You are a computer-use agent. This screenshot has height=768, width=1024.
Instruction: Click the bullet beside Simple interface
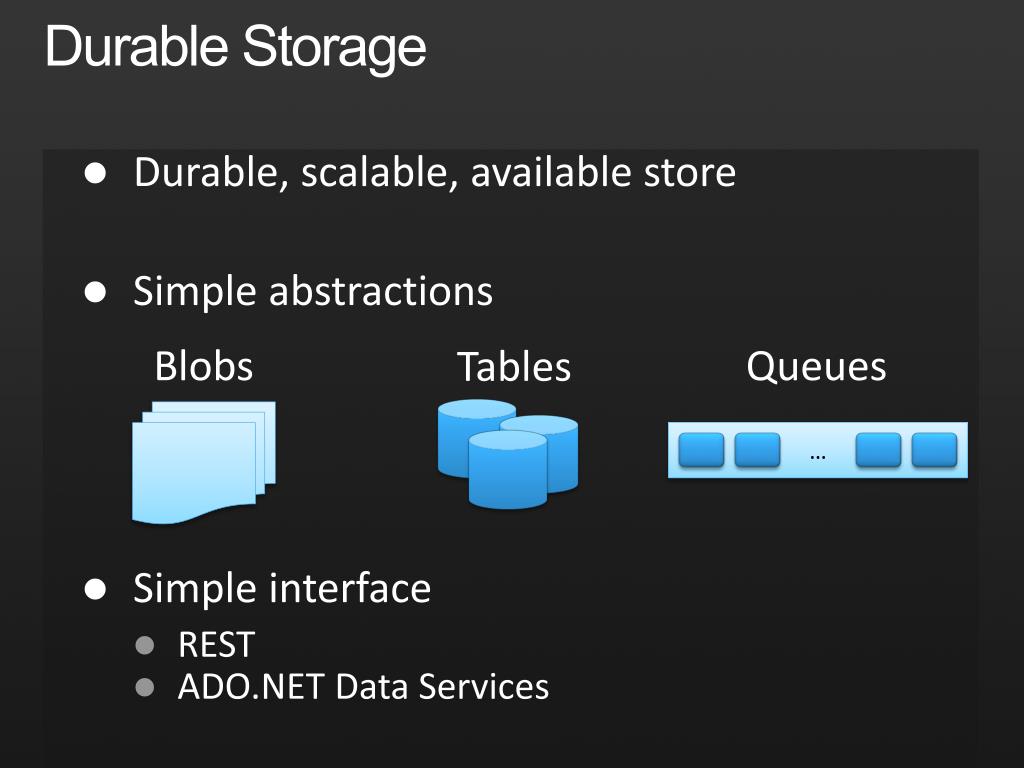coord(95,589)
